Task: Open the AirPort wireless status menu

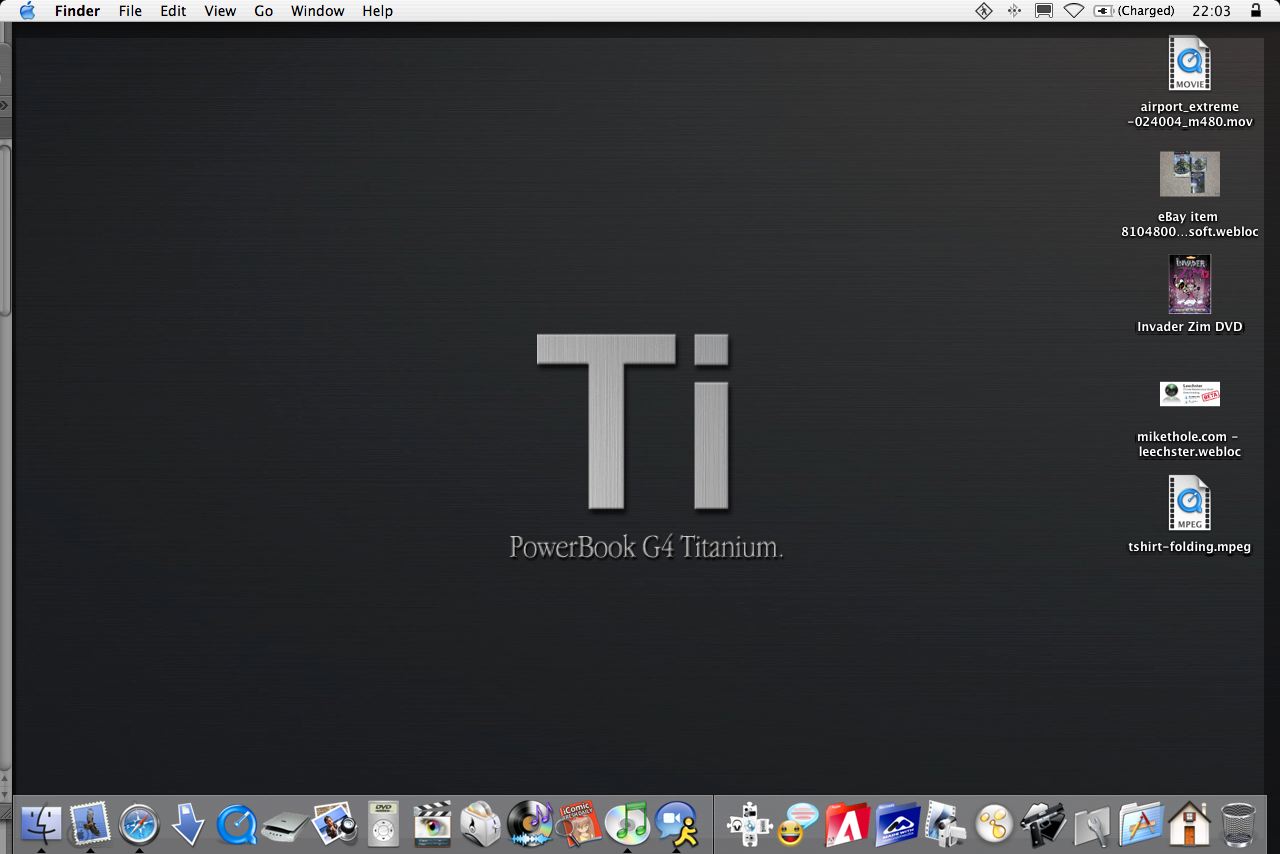Action: [1074, 11]
